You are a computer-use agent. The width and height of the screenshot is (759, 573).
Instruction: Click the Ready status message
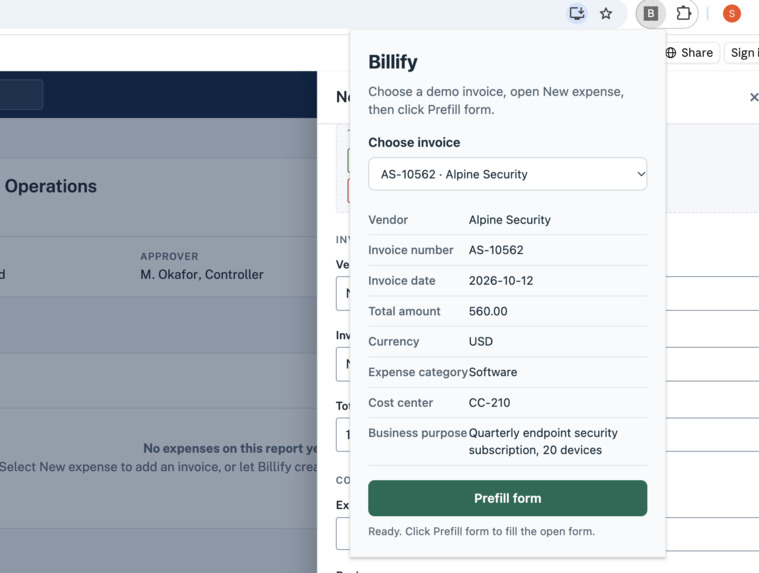click(x=481, y=531)
